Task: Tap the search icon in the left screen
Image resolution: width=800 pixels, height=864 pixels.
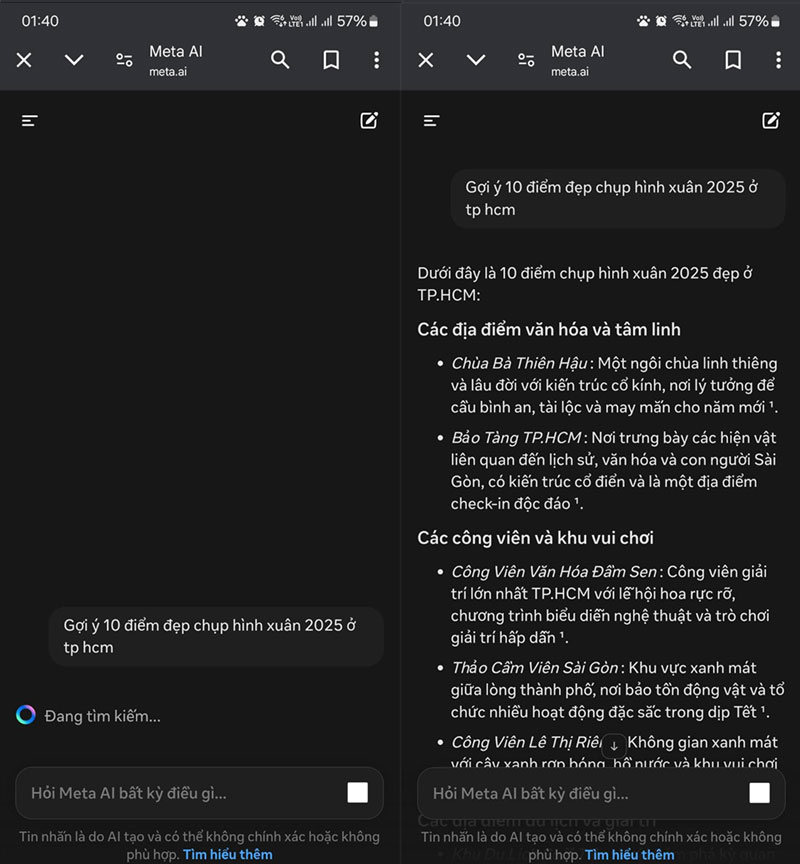Action: pyautogui.click(x=280, y=60)
